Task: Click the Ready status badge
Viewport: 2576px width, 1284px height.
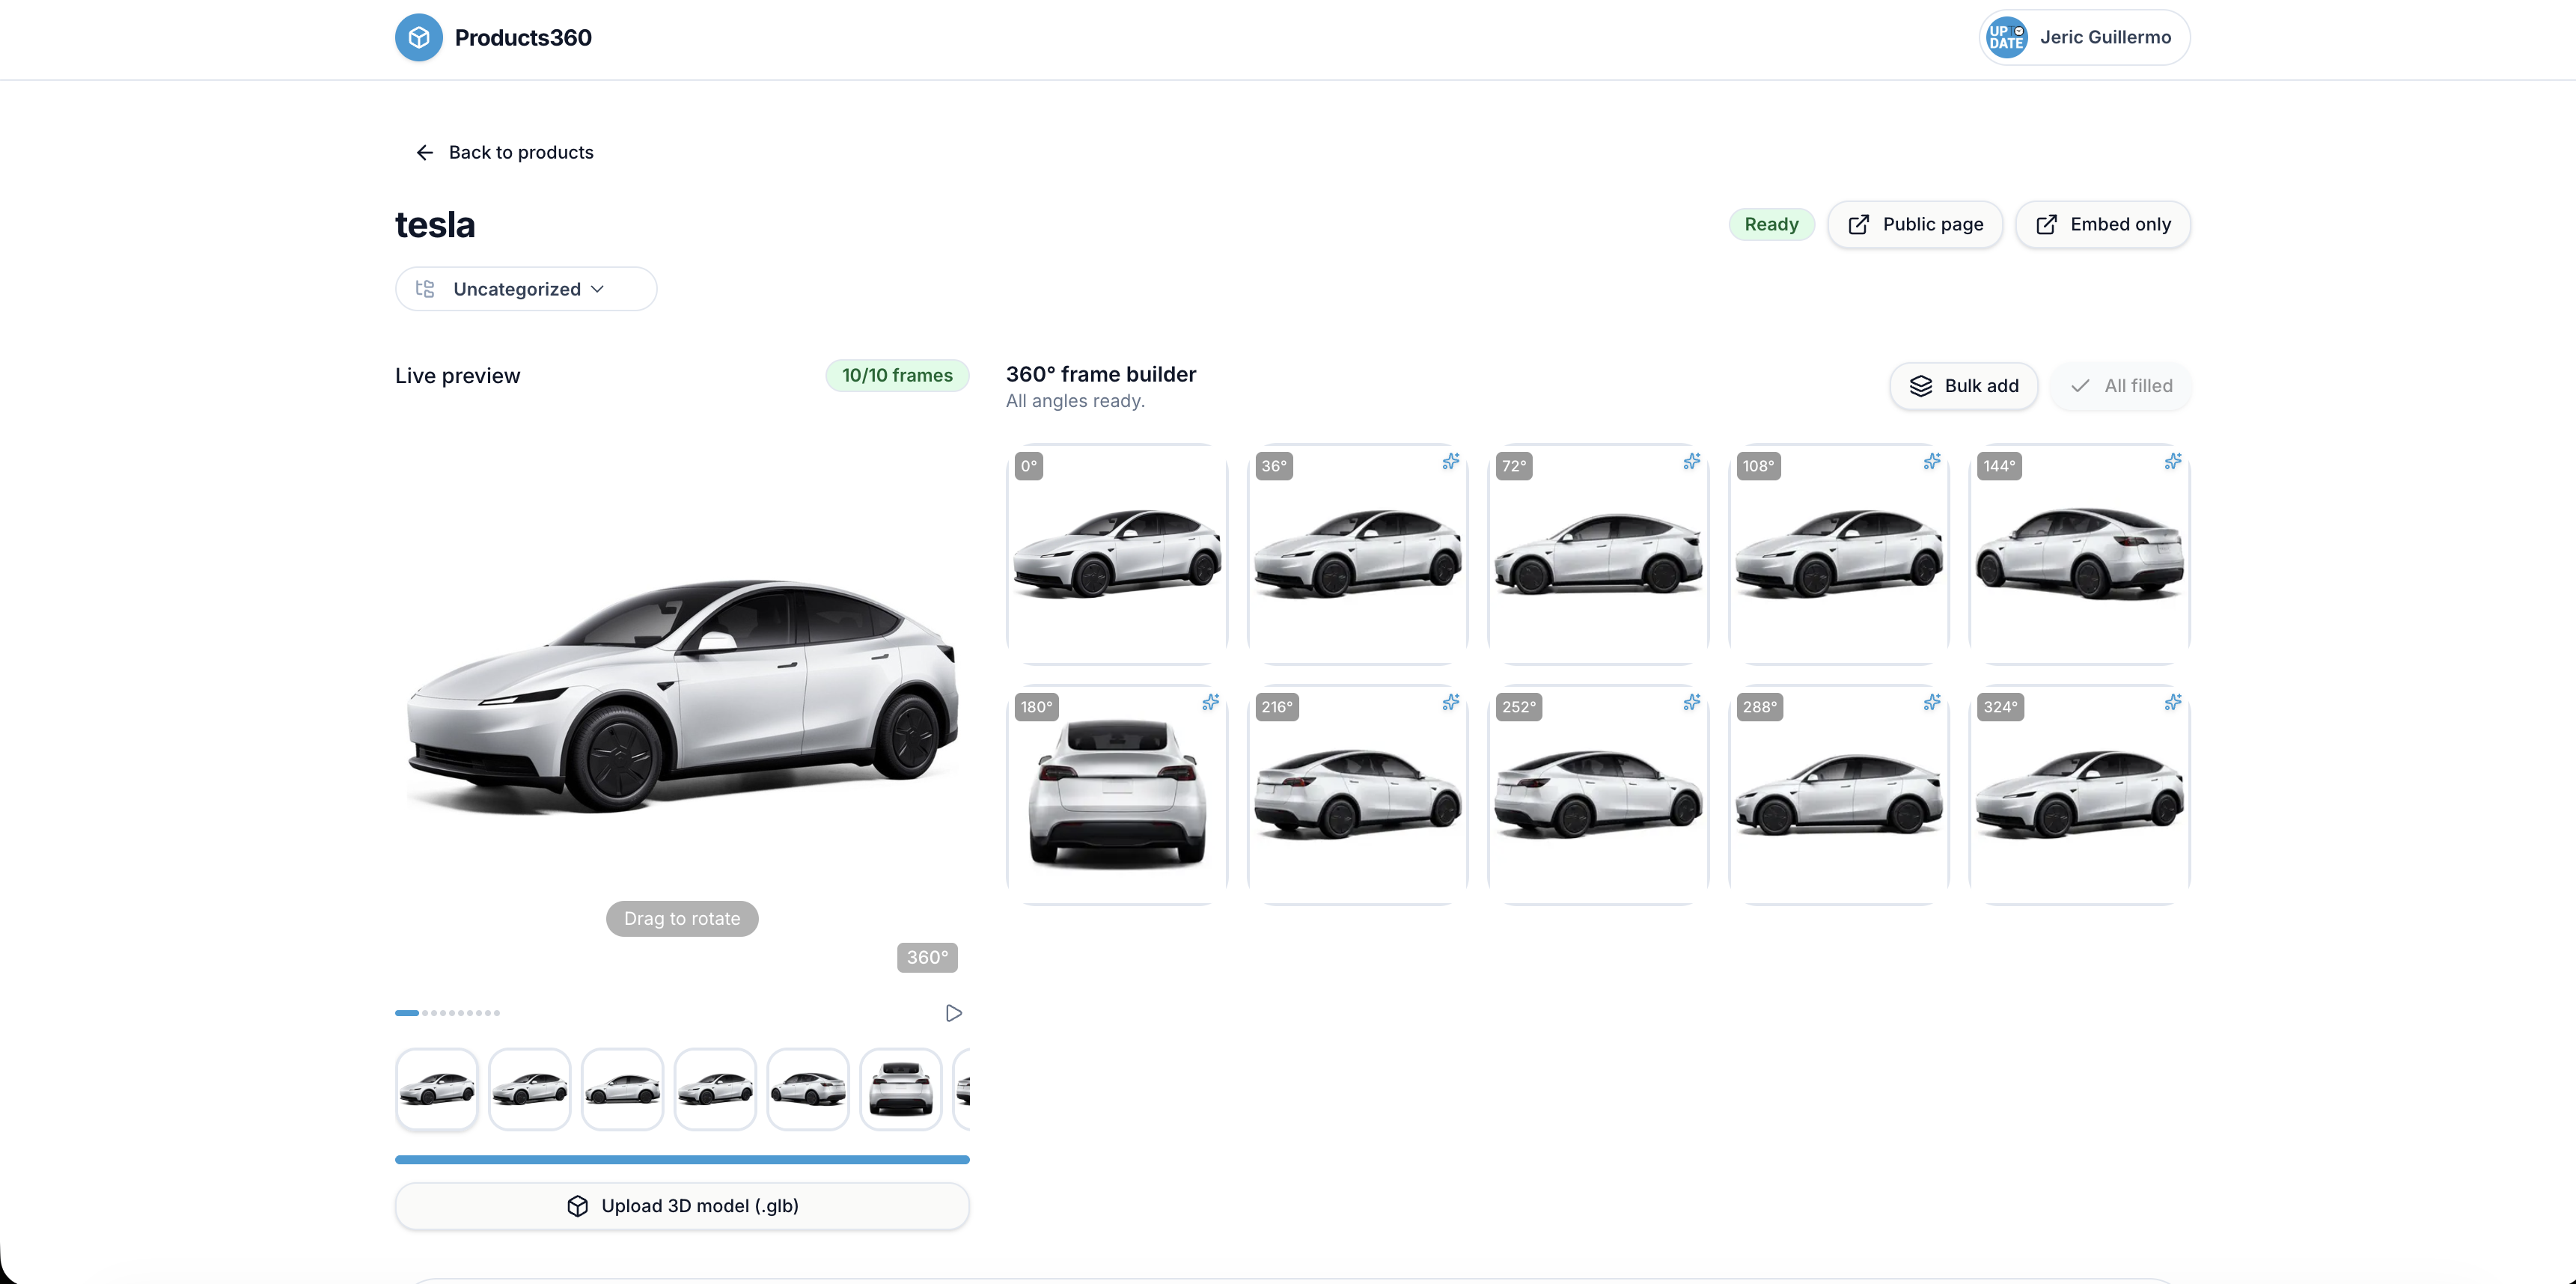Action: point(1771,224)
